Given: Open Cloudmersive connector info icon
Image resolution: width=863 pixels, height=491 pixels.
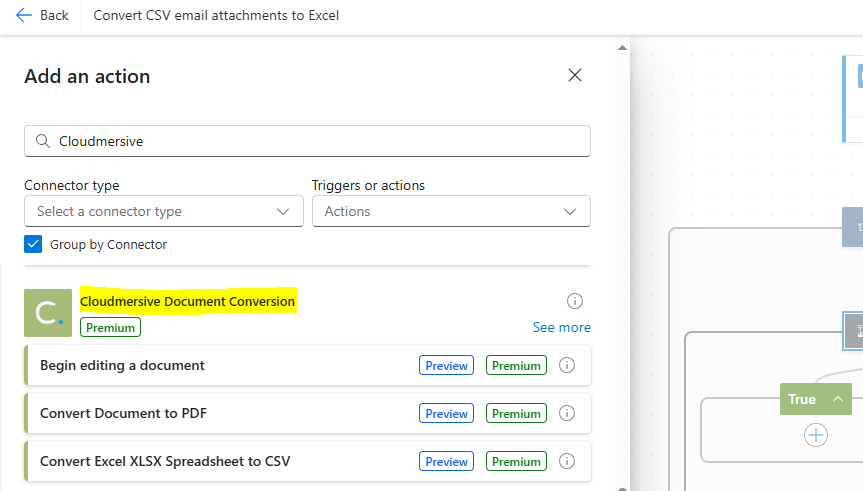Looking at the screenshot, I should click(x=575, y=301).
